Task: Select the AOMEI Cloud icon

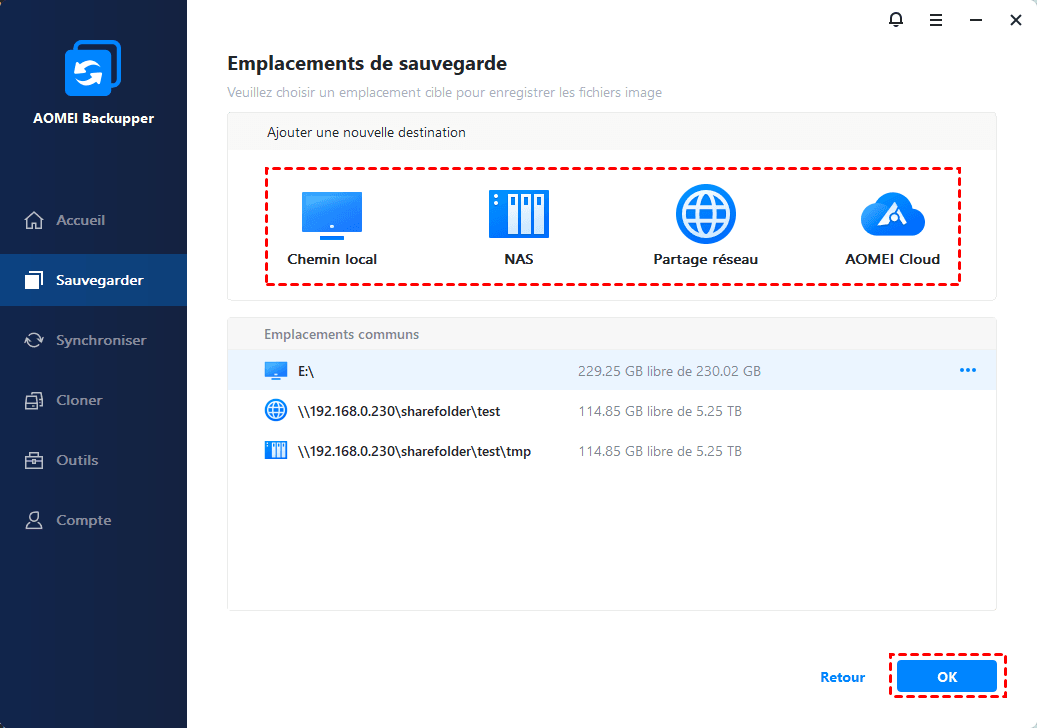Action: click(892, 214)
